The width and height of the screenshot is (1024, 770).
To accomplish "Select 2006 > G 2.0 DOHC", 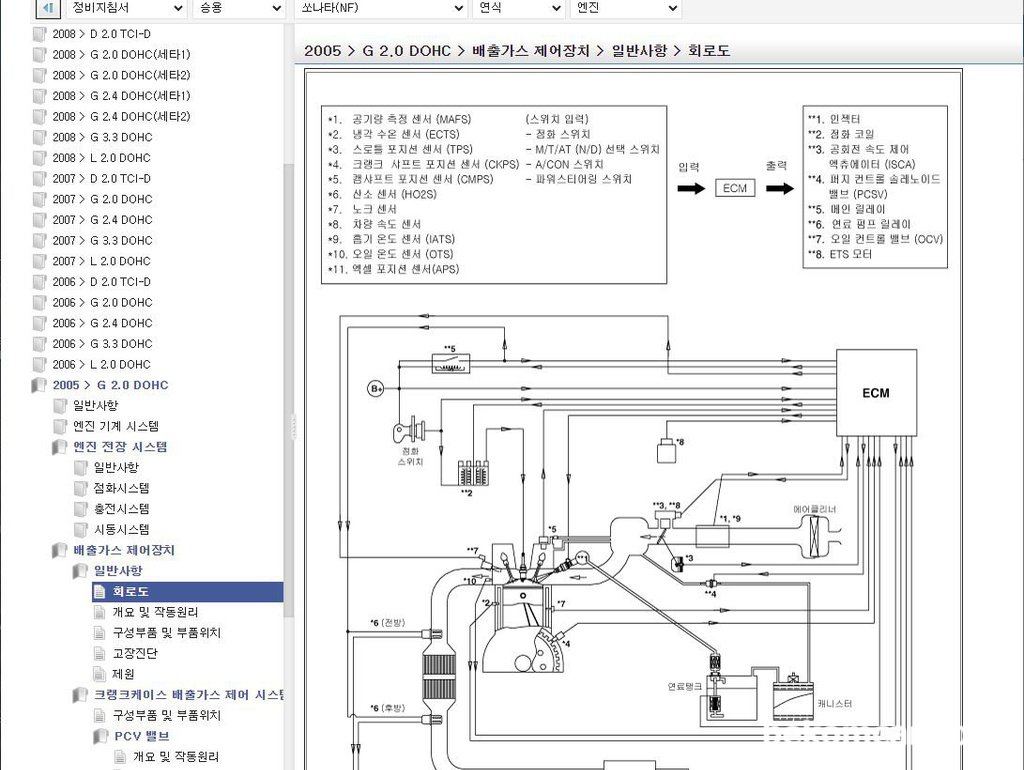I will (103, 302).
